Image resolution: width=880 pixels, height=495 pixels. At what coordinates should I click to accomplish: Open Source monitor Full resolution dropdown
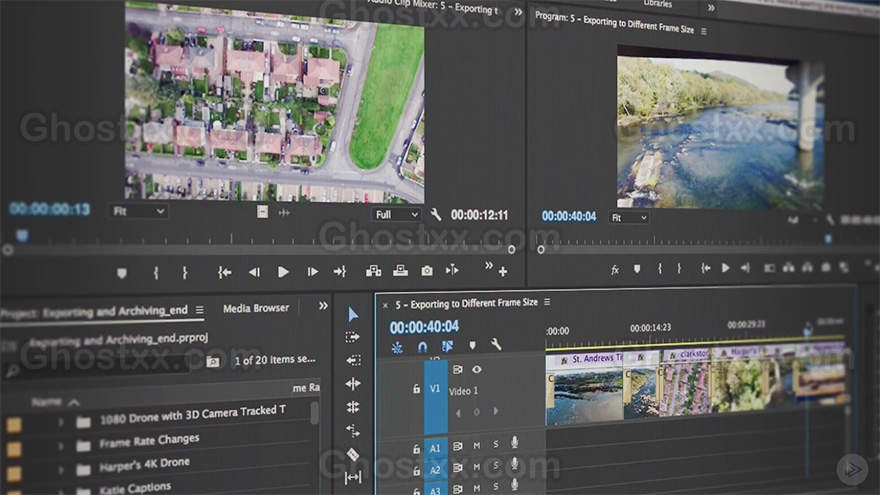[x=396, y=214]
